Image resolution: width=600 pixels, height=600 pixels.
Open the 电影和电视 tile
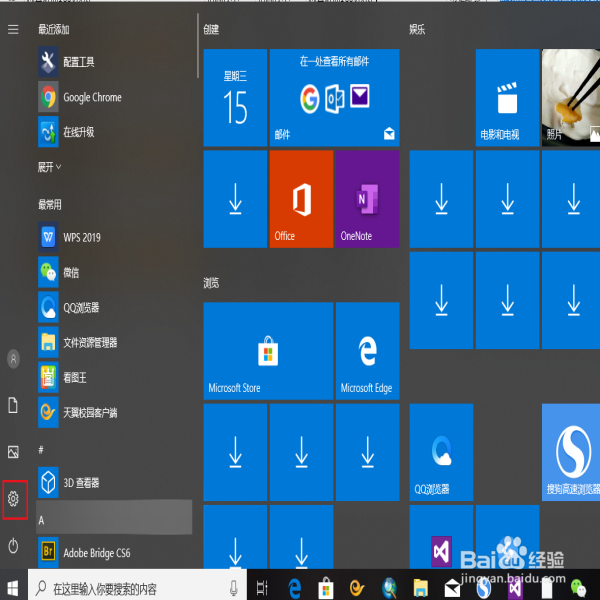coord(507,98)
